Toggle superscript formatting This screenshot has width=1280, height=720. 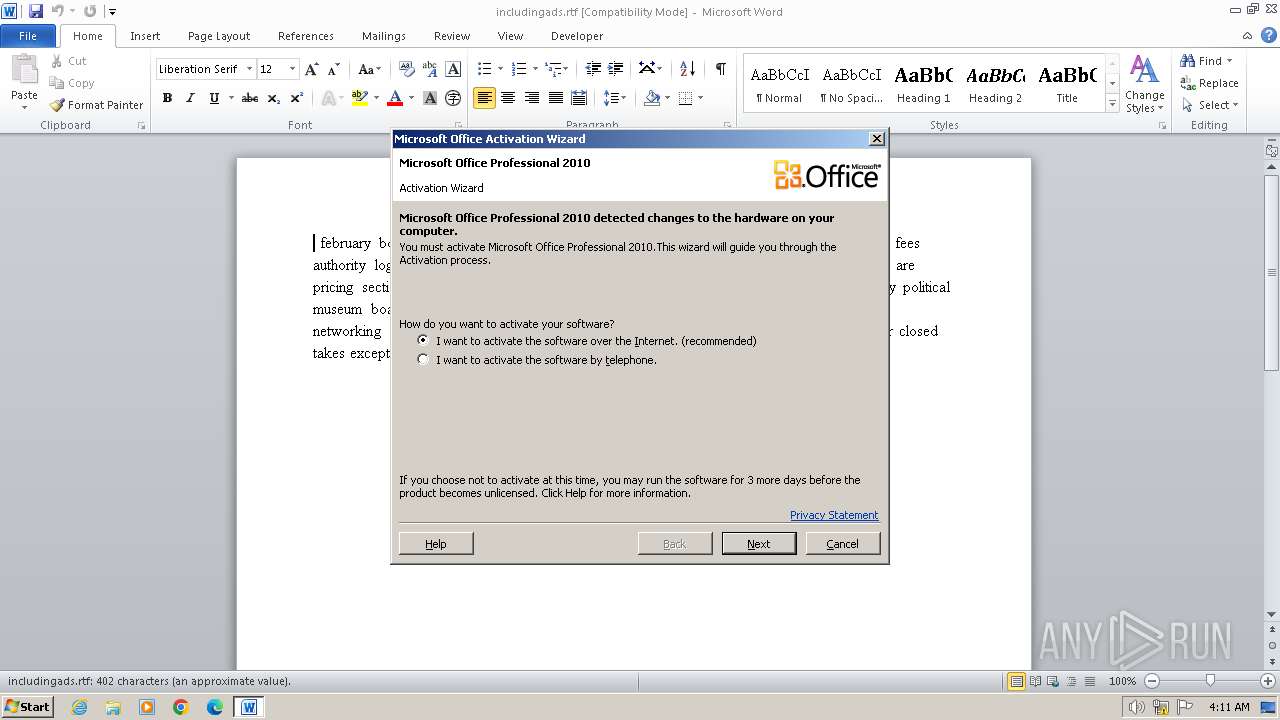click(x=297, y=98)
